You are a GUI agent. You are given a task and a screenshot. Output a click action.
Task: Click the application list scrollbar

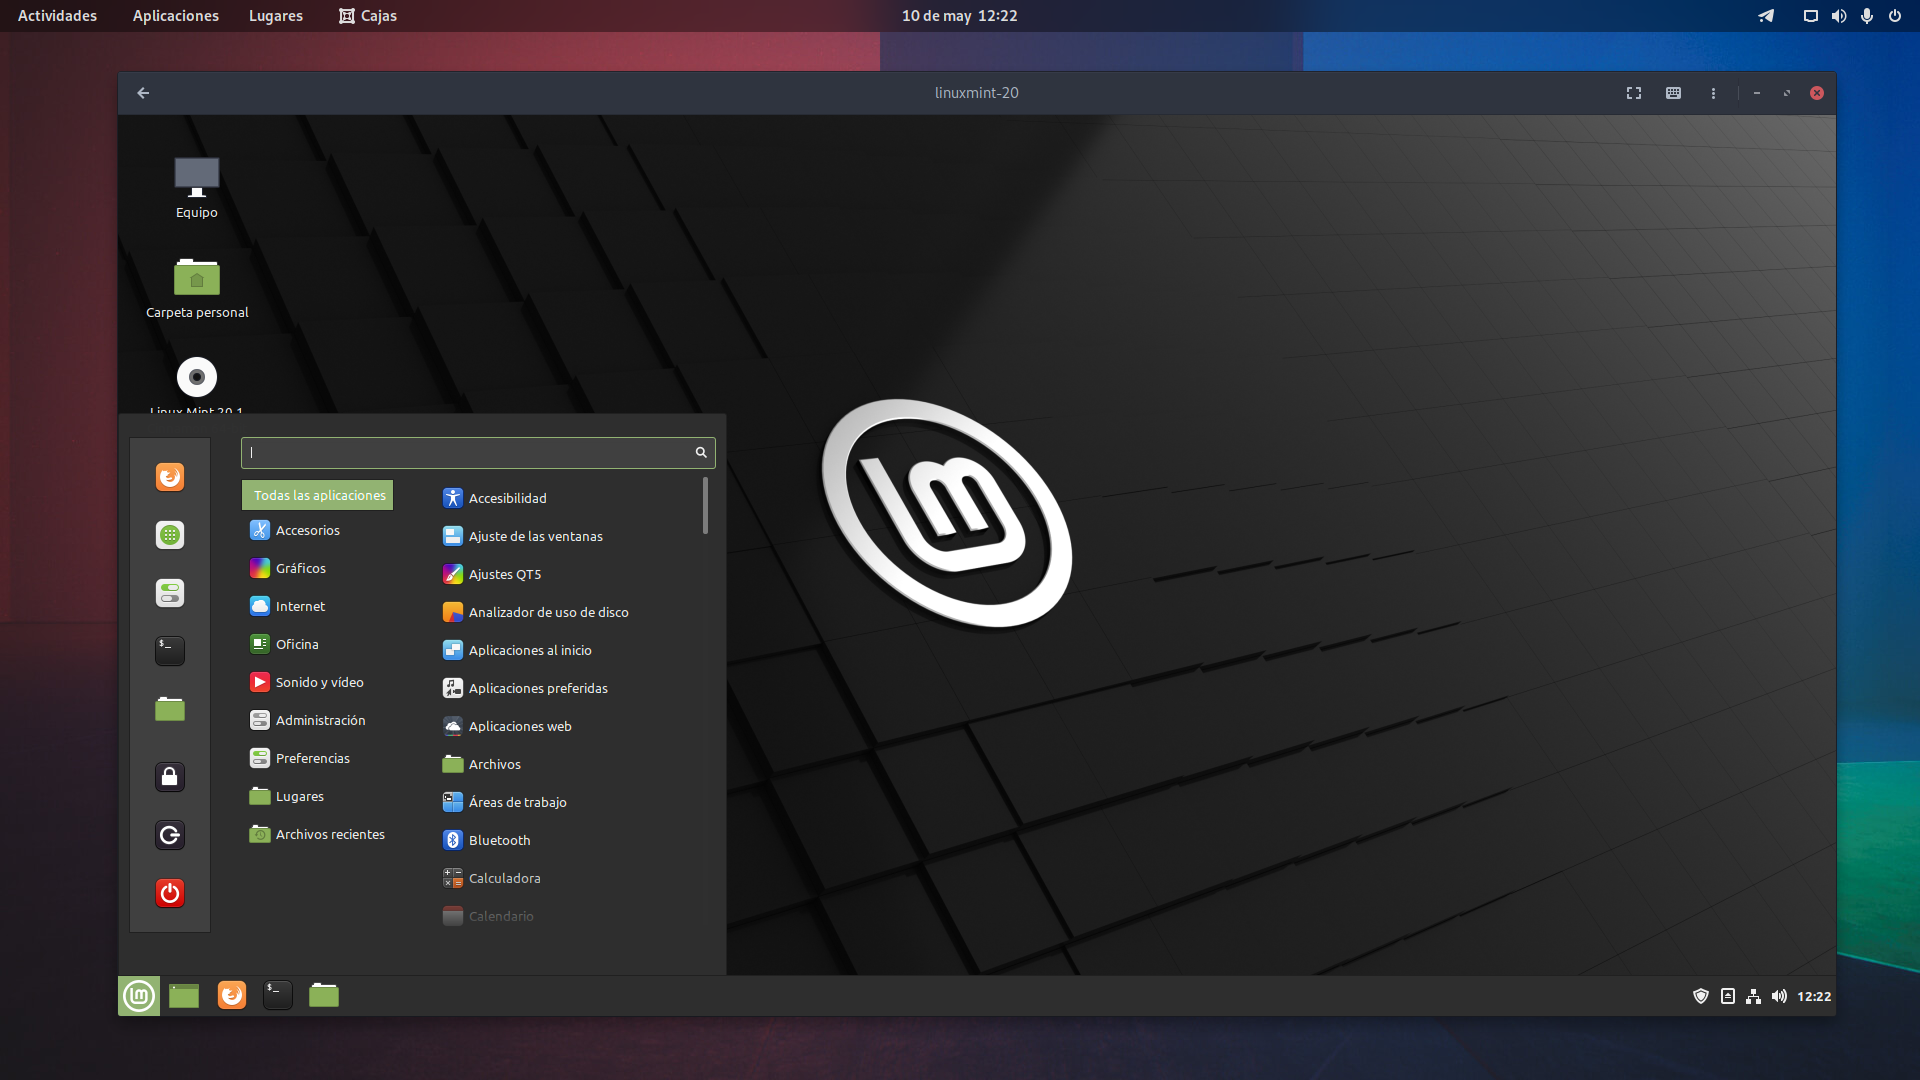705,506
